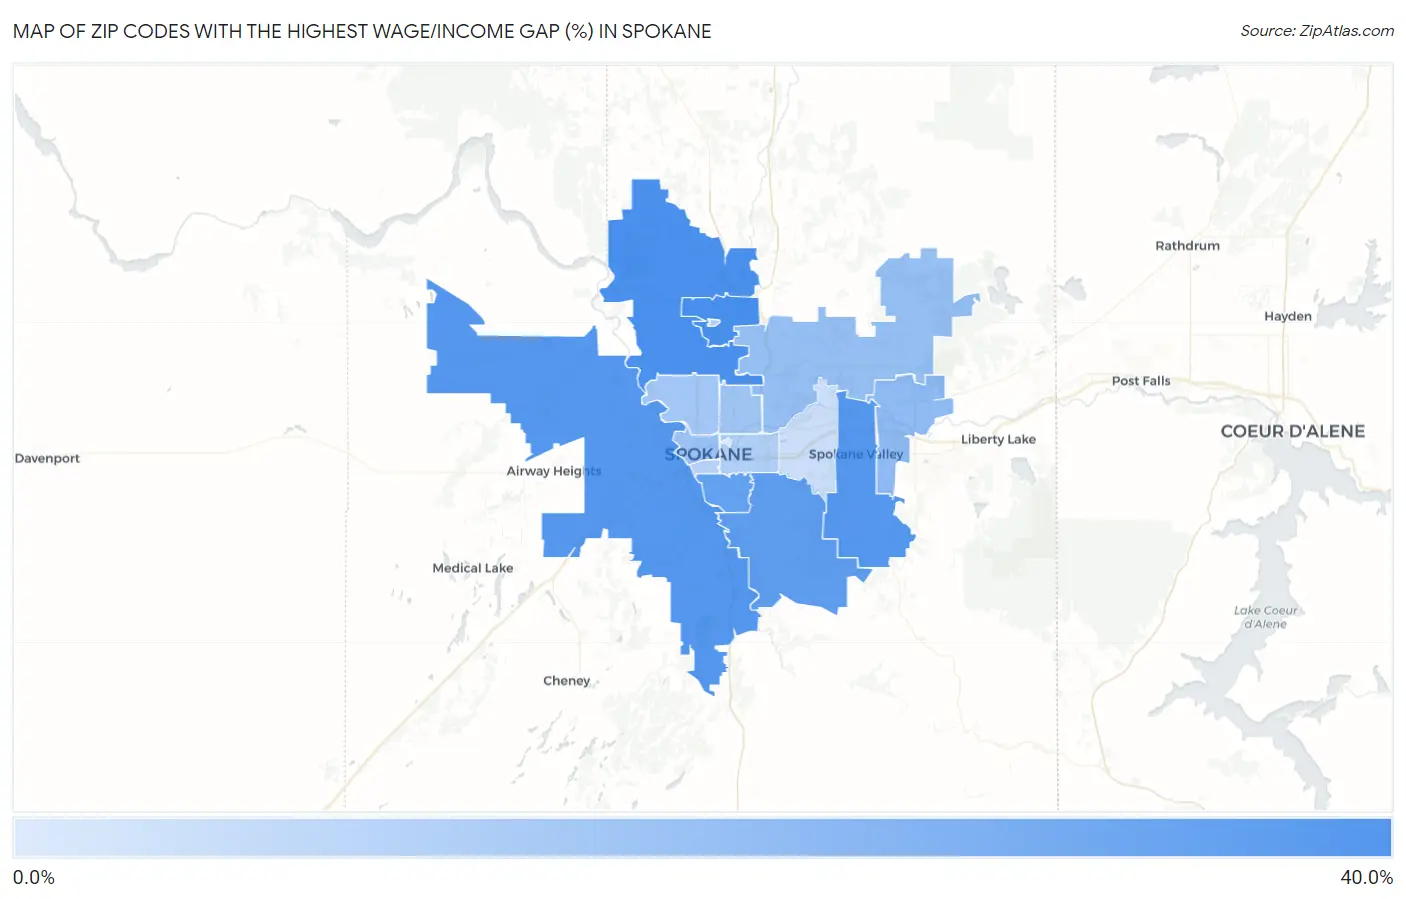The image size is (1406, 899).
Task: Click the Davenport map label
Action: [47, 458]
